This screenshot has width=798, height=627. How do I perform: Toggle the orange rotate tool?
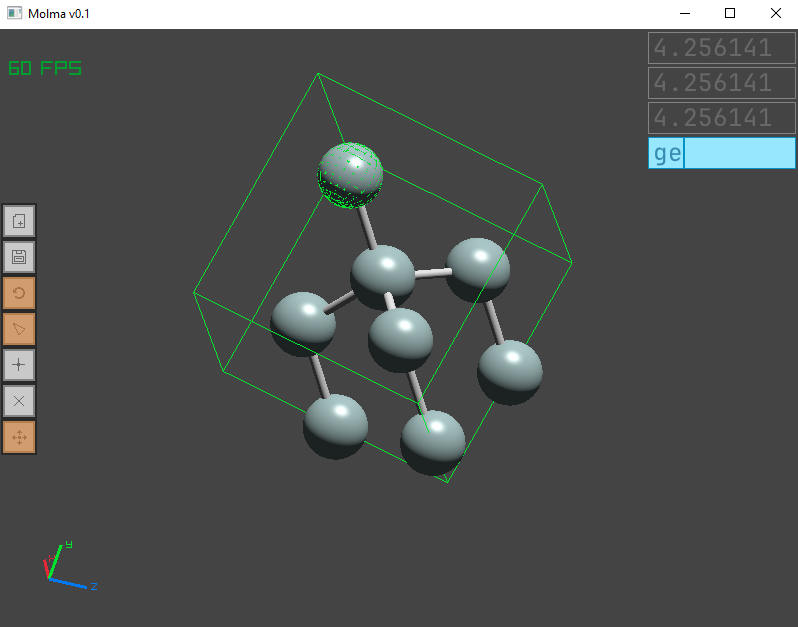point(19,293)
